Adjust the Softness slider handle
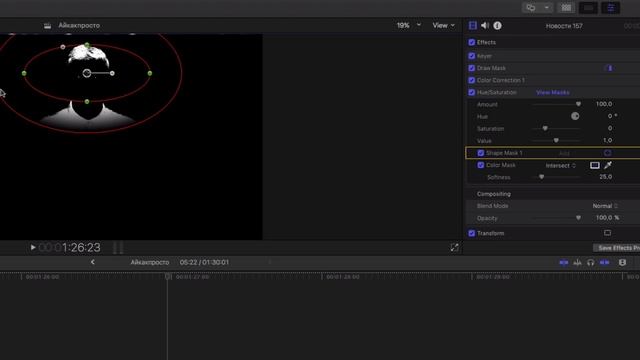This screenshot has width=640, height=360. tap(542, 177)
